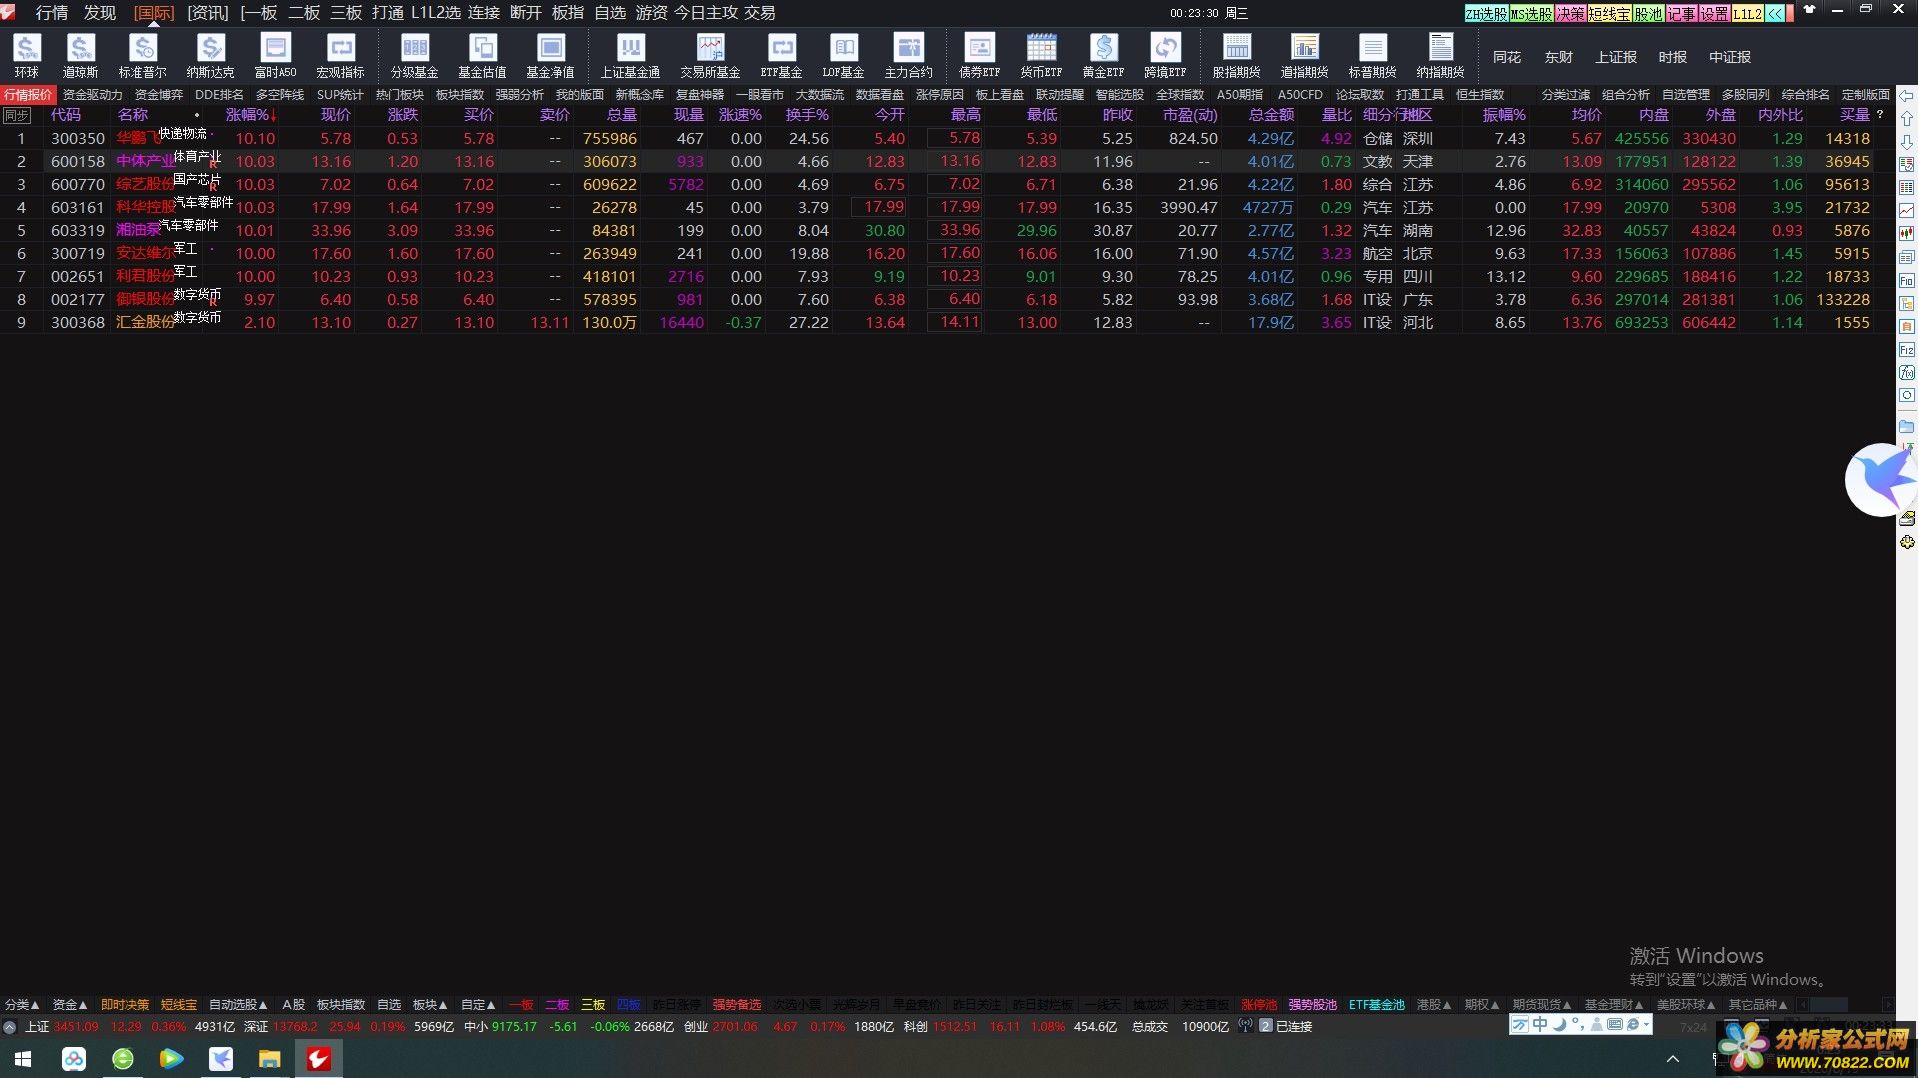Click the 设置 settings button

[1714, 13]
